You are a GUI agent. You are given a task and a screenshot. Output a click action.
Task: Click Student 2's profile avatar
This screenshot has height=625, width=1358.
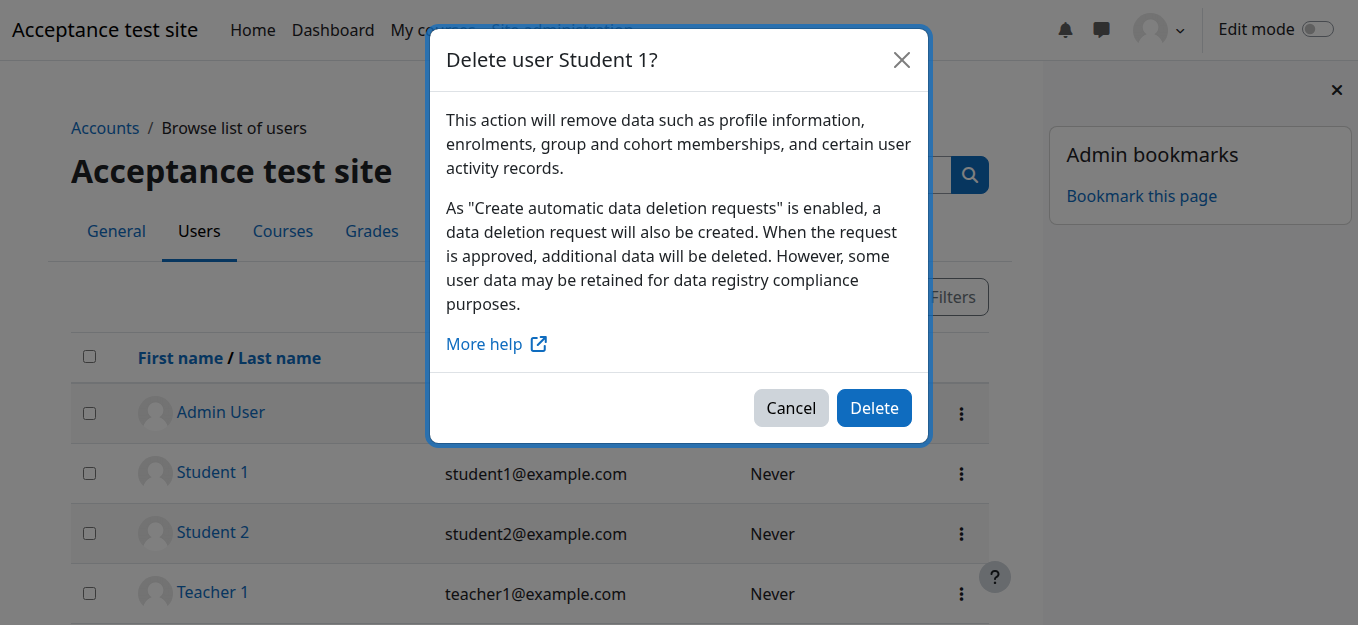[x=155, y=533]
